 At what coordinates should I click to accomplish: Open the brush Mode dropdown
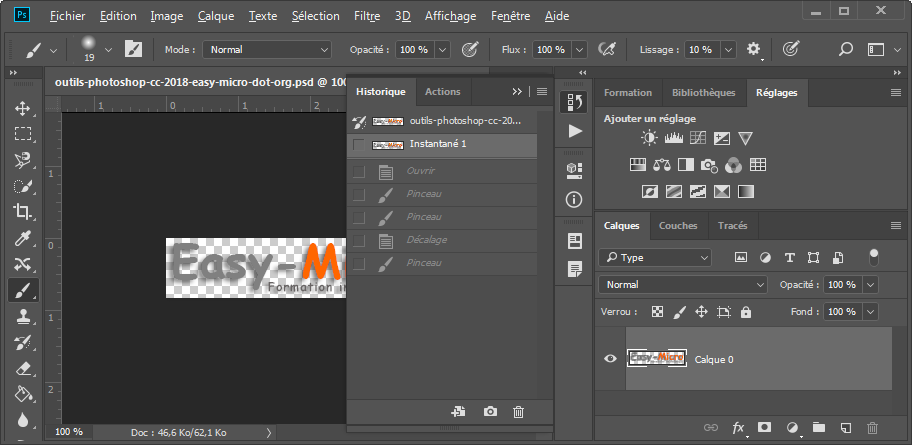267,50
